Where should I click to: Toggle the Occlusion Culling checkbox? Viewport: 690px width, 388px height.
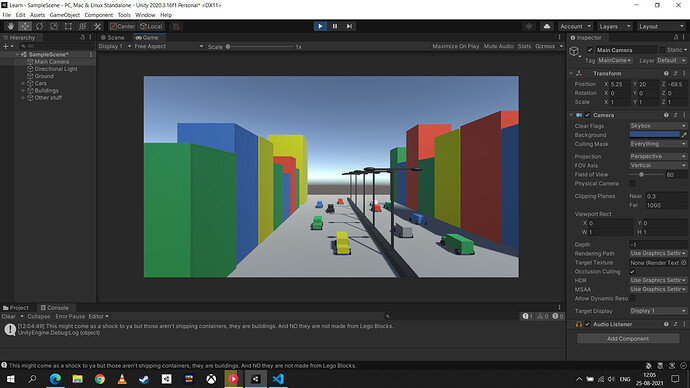click(632, 272)
